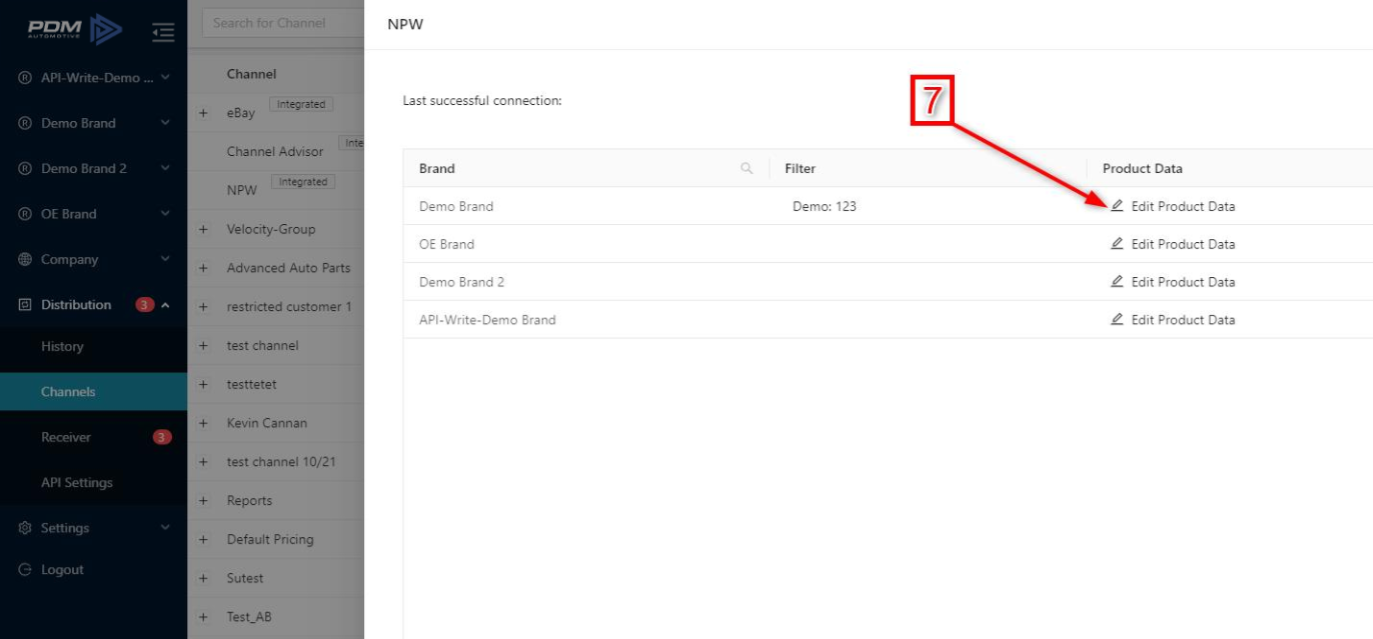This screenshot has width=1373, height=639.
Task: Click the Integrated tag beside eBay
Action: (301, 104)
